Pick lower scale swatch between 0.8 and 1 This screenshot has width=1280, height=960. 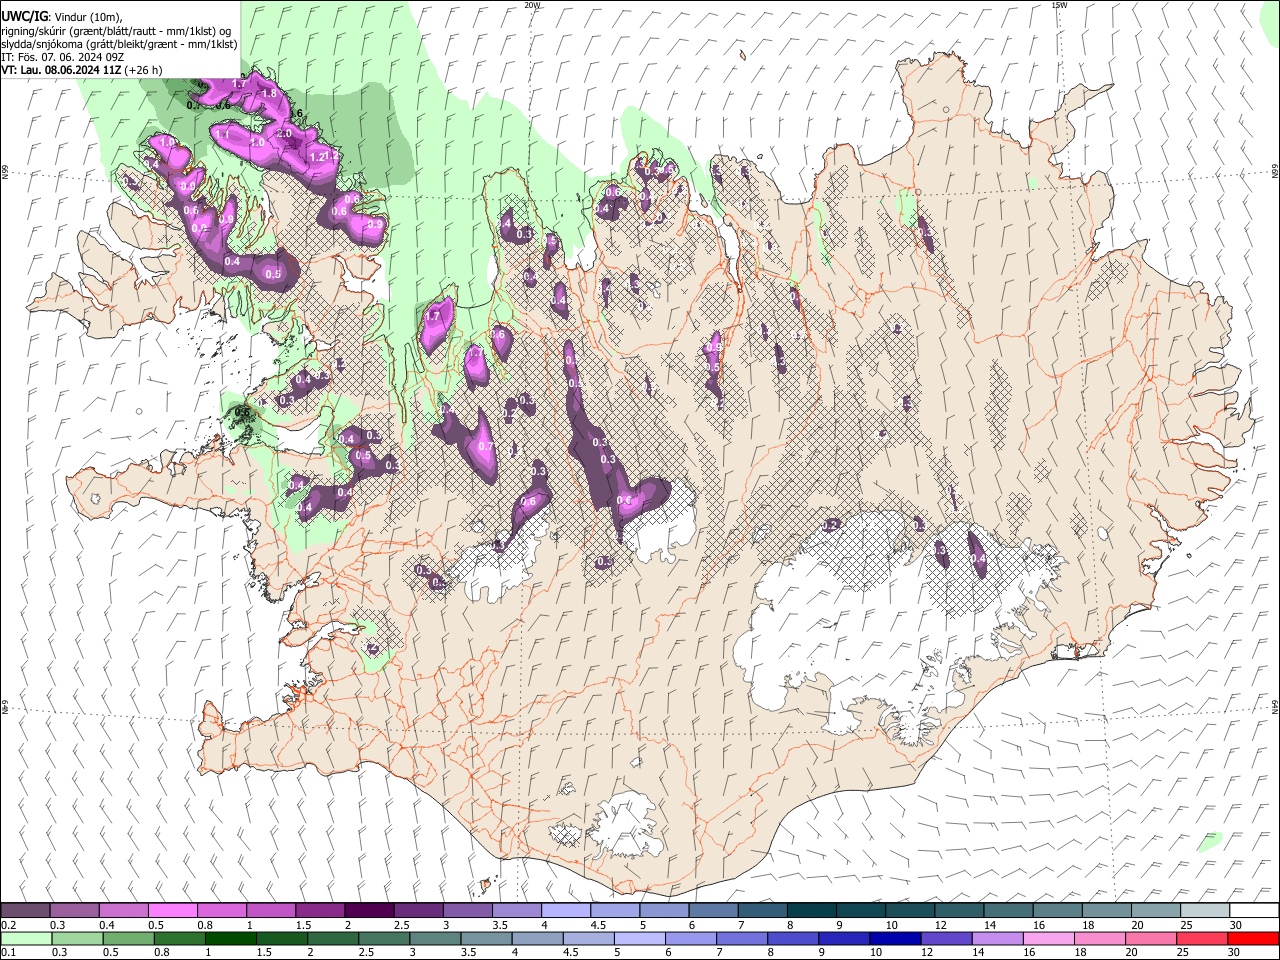pyautogui.click(x=181, y=938)
